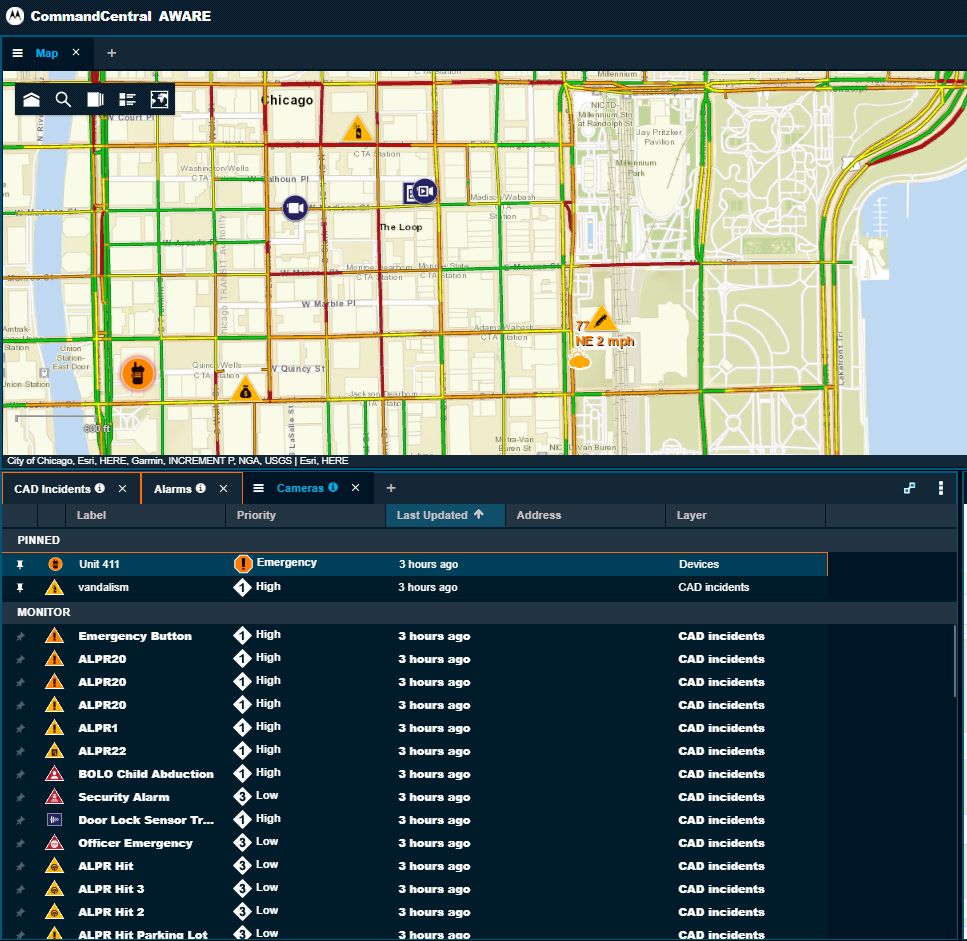The image size is (967, 941).
Task: Open the Cameras tab hamburger menu
Action: point(258,488)
